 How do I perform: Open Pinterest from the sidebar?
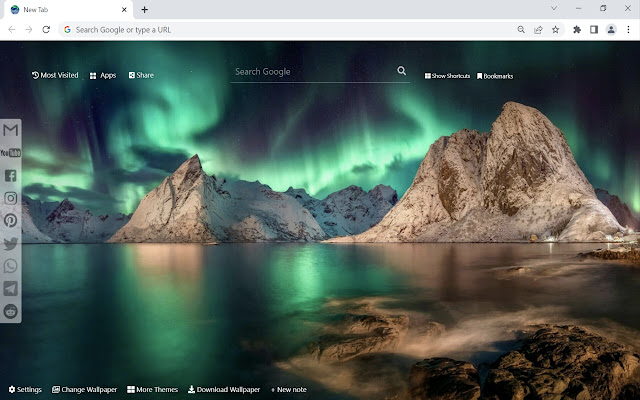tap(11, 220)
